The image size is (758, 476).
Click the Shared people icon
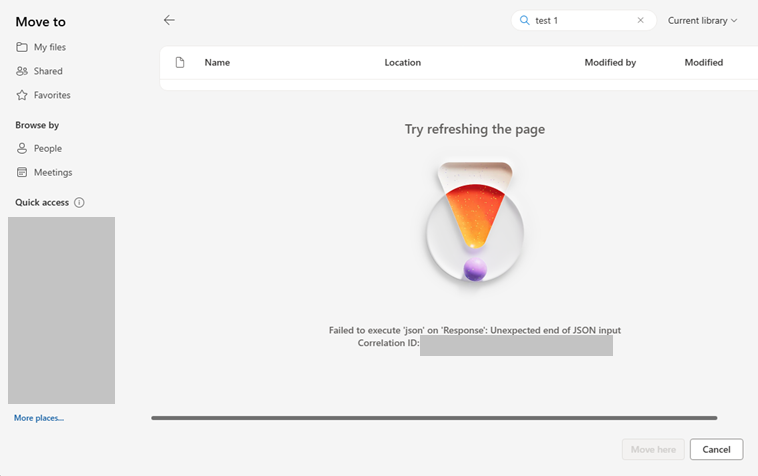22,71
